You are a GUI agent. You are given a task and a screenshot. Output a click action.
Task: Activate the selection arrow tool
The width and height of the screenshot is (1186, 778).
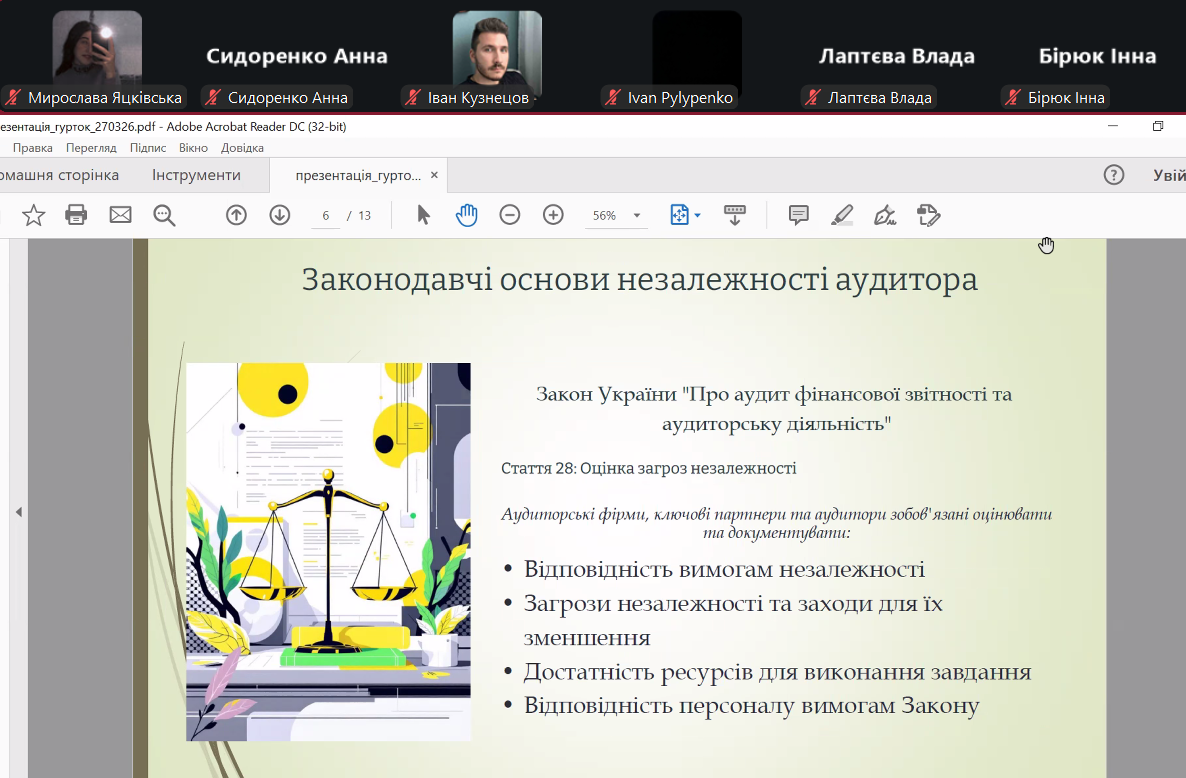click(x=424, y=215)
